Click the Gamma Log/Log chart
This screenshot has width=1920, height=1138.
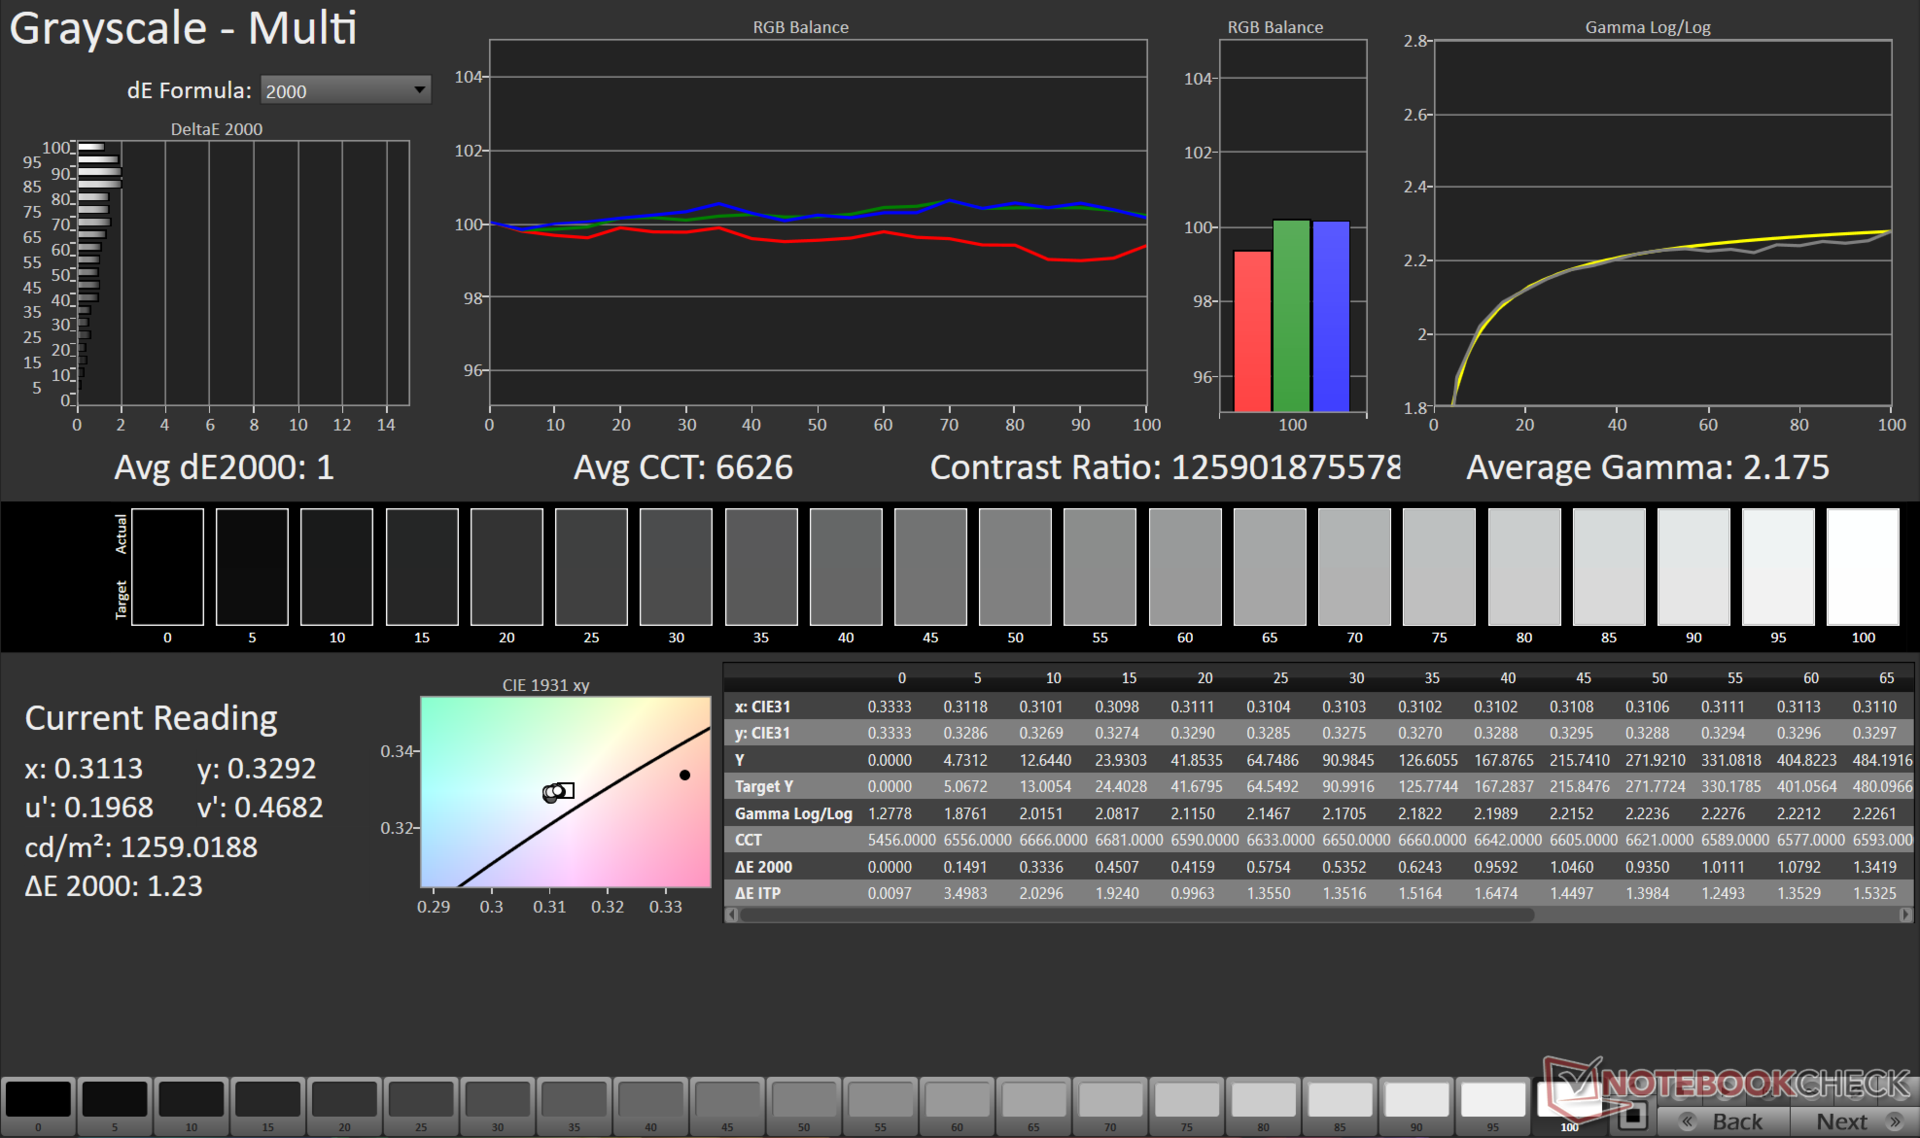1662,223
